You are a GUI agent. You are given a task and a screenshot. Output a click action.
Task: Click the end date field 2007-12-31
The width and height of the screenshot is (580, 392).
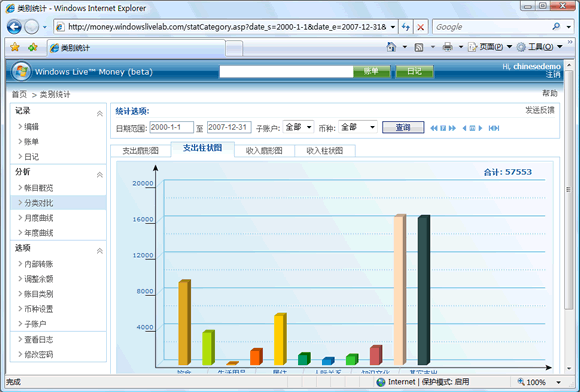(229, 127)
